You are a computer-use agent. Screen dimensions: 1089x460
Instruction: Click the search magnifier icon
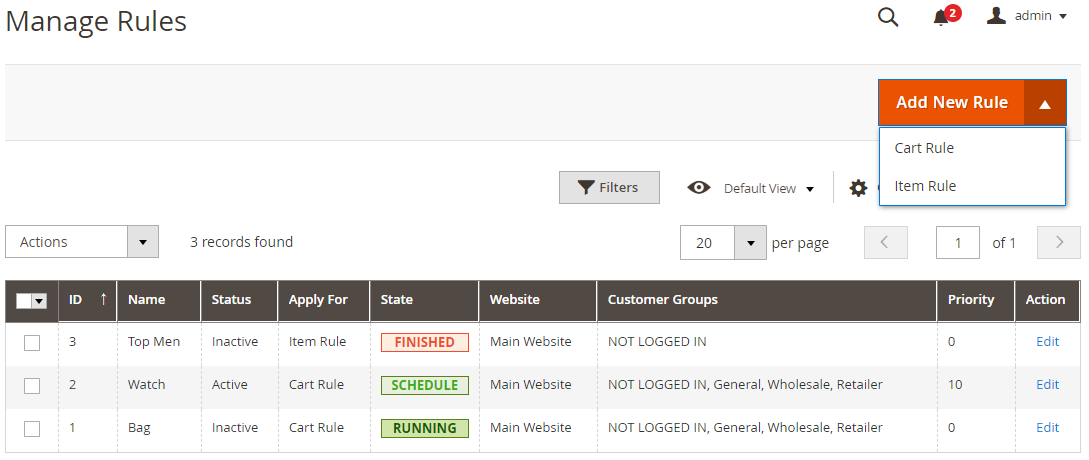click(x=888, y=17)
